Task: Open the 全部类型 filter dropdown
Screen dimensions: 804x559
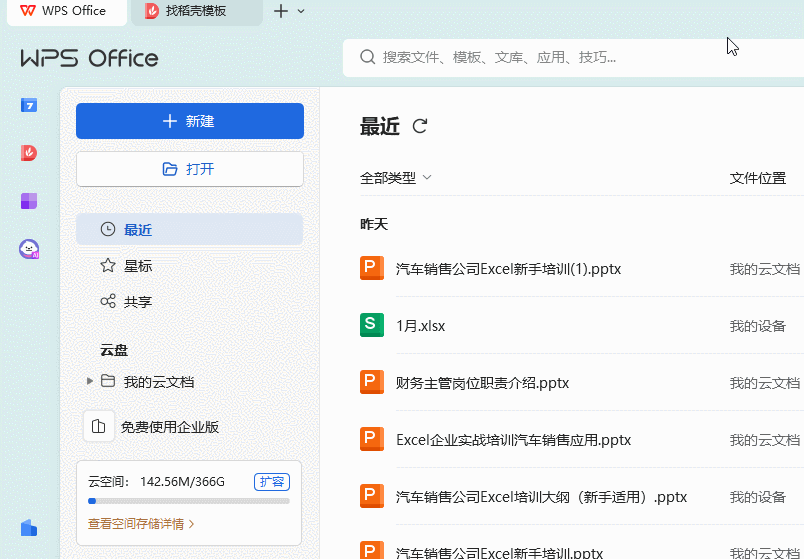Action: (396, 178)
